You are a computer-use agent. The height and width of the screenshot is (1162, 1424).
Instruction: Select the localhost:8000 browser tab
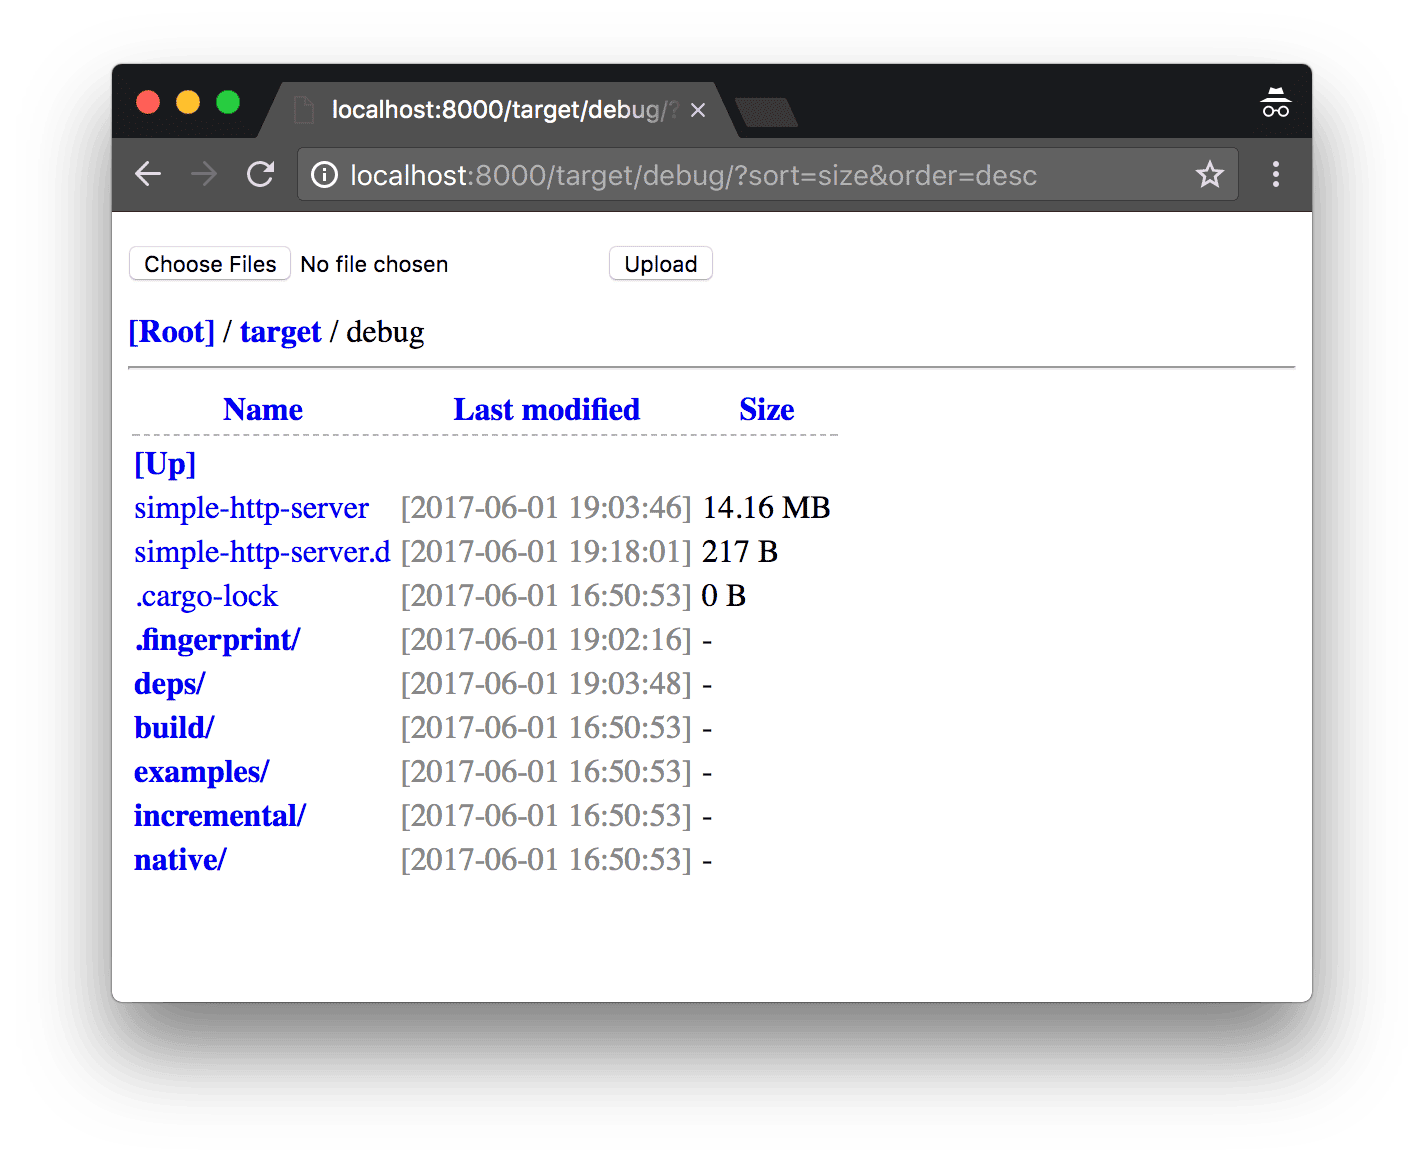tap(490, 110)
